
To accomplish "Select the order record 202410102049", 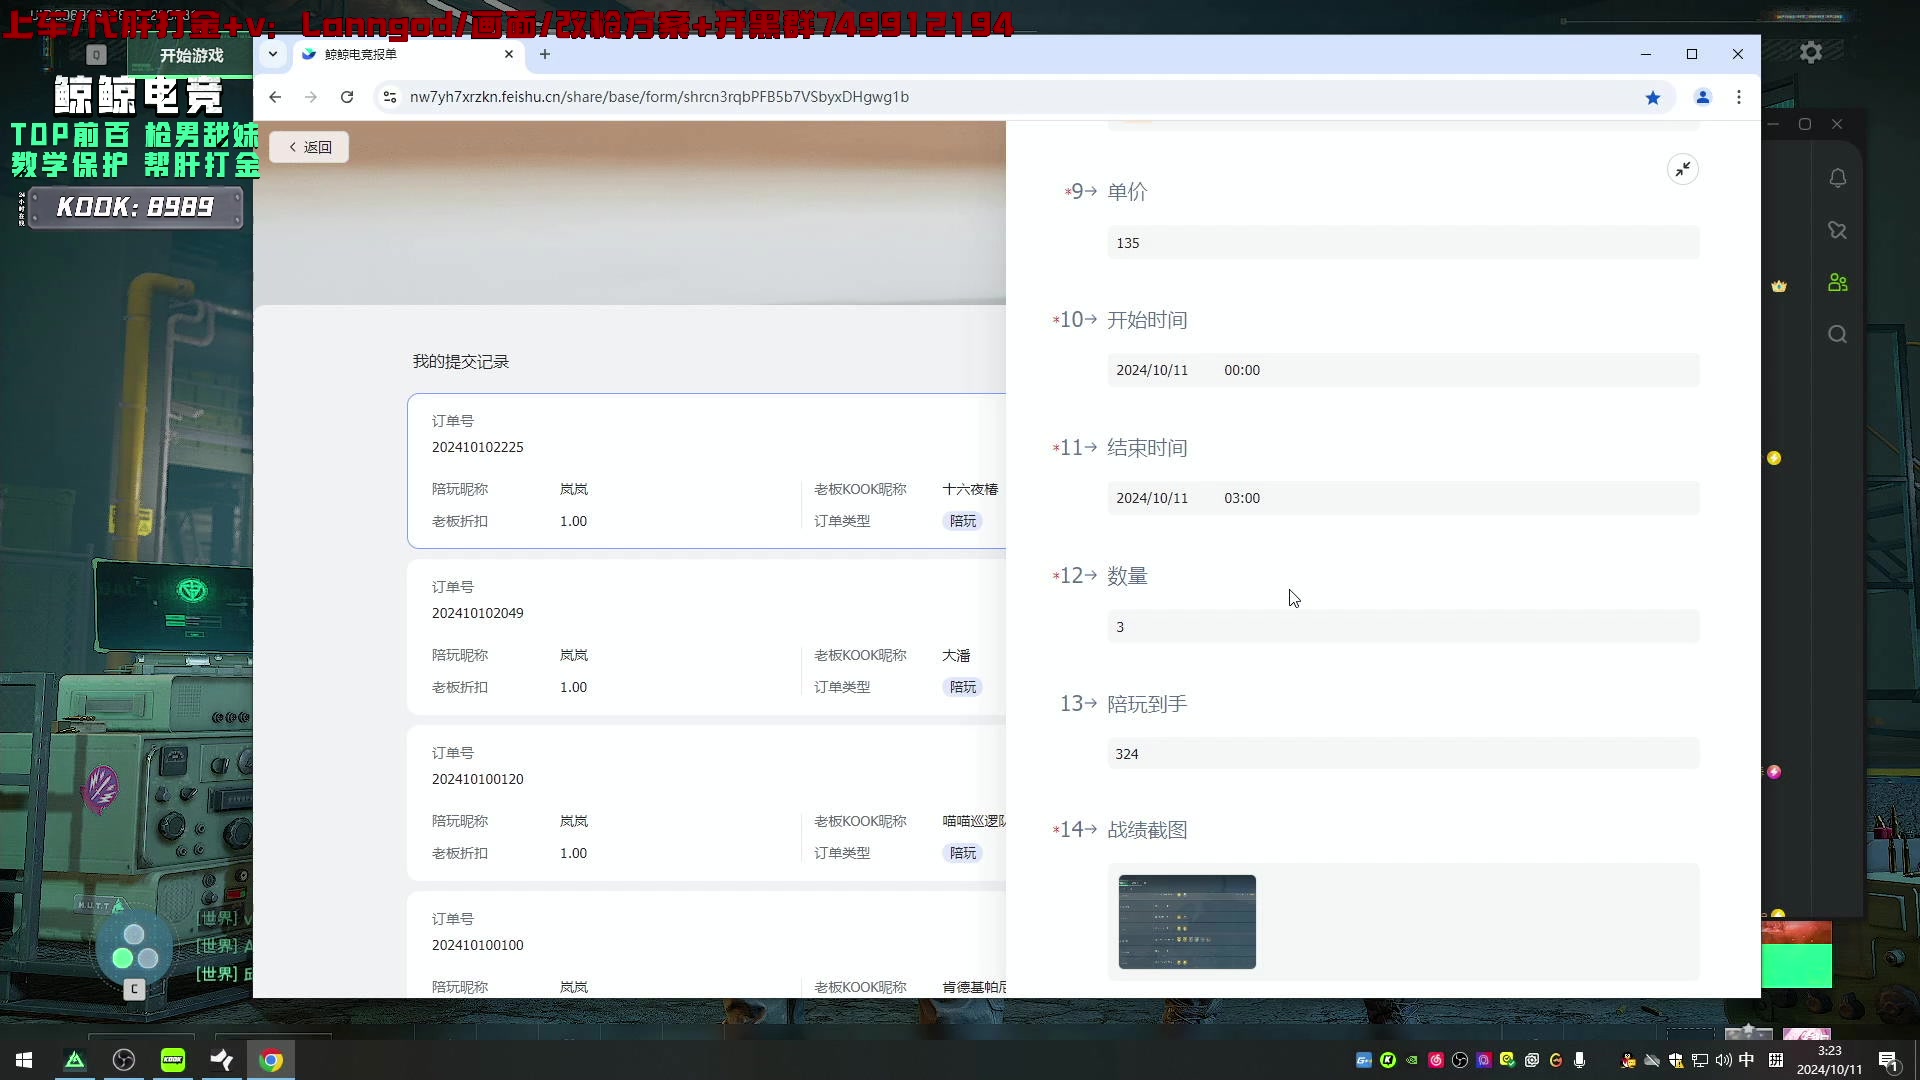I will click(707, 637).
